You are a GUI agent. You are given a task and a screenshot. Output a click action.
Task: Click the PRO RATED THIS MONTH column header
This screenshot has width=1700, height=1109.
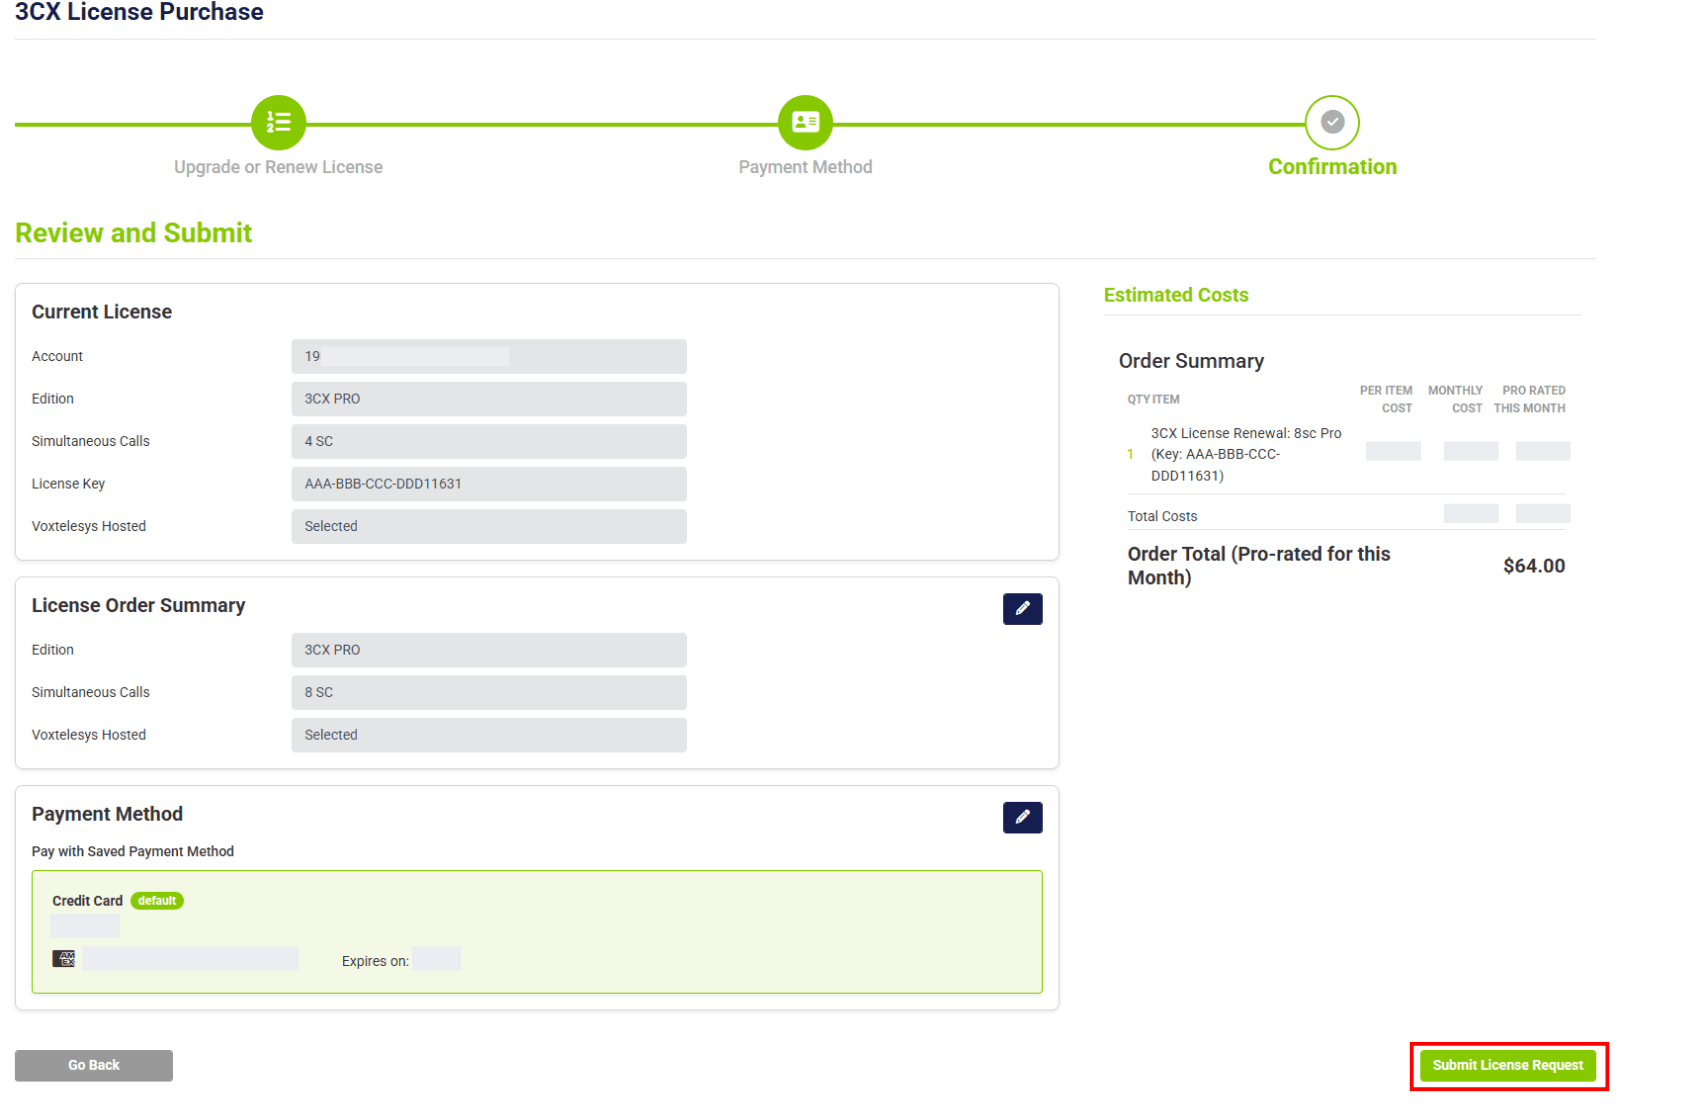1530,399
